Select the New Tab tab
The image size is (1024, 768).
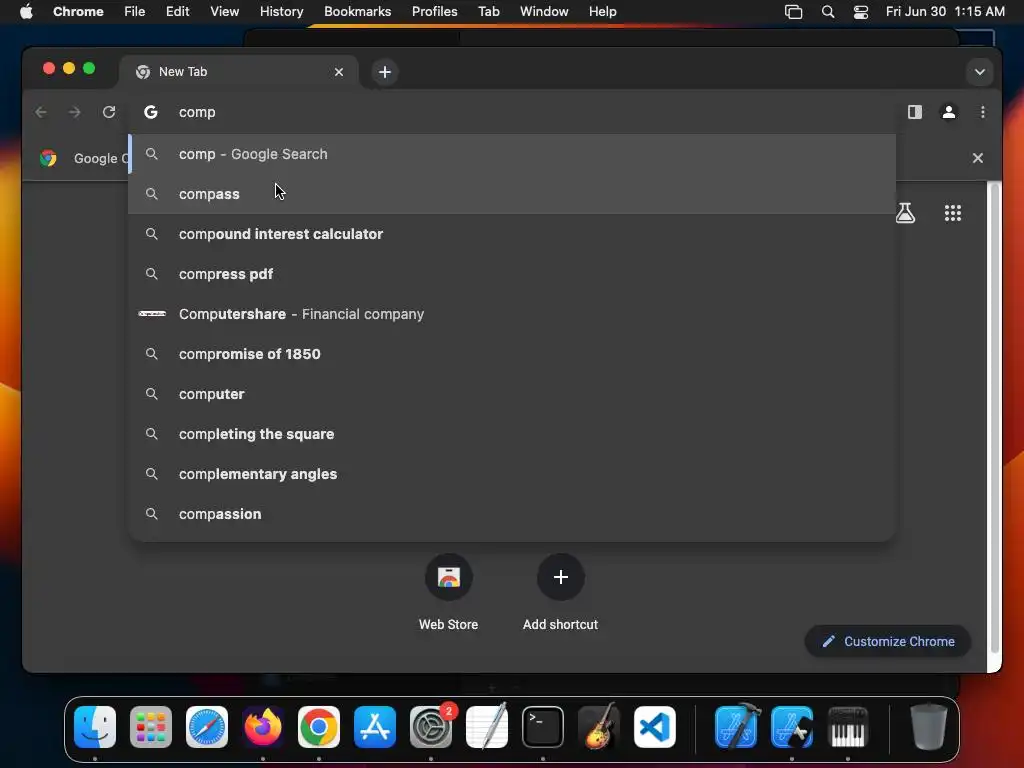click(238, 72)
